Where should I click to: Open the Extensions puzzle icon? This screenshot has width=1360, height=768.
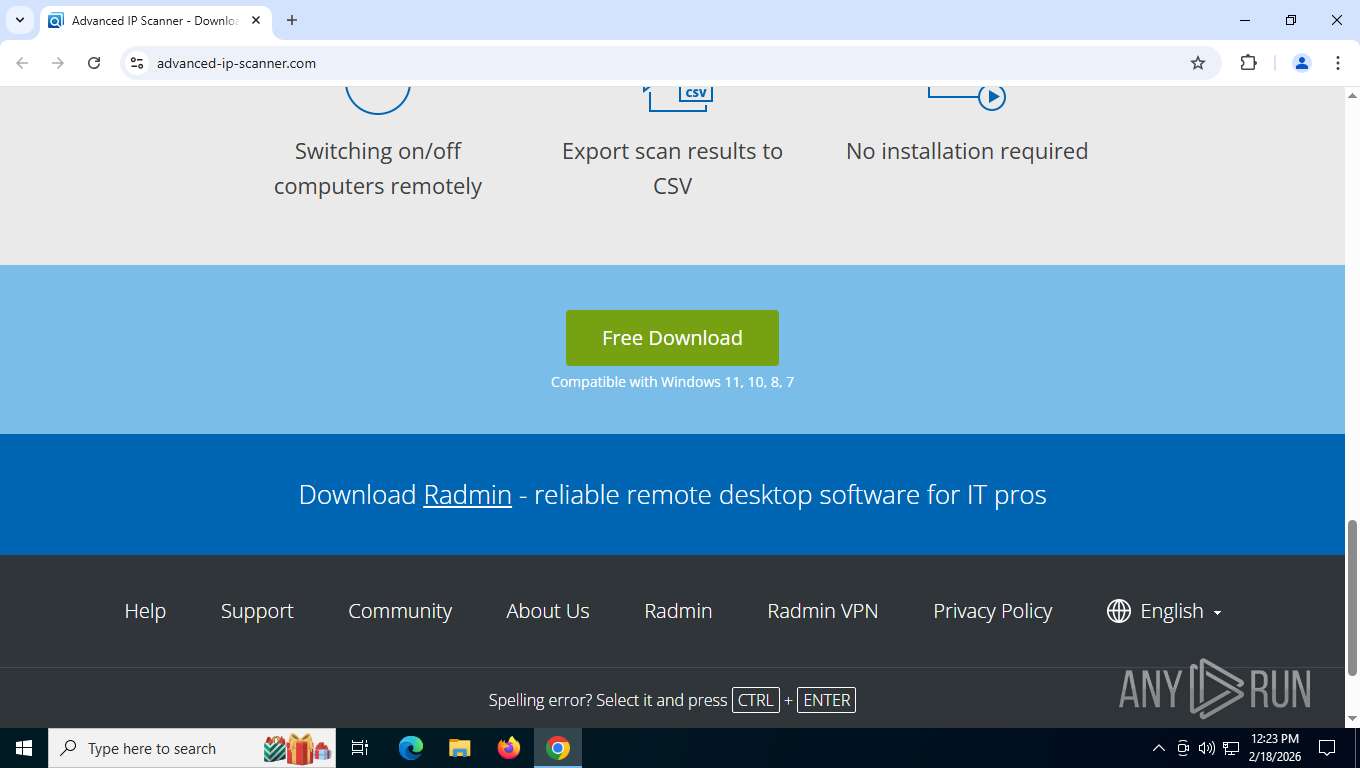tap(1248, 63)
